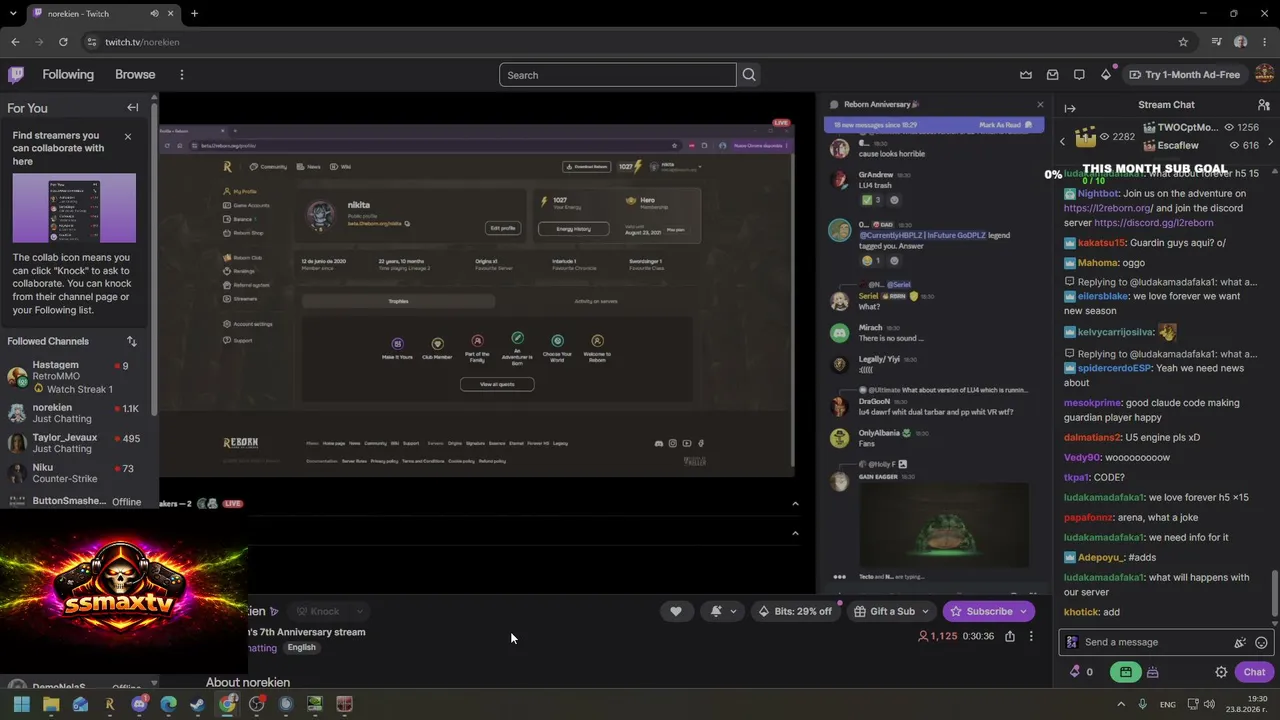The width and height of the screenshot is (1280, 720).
Task: Open Chrome tab search dropdown
Action: point(12,14)
